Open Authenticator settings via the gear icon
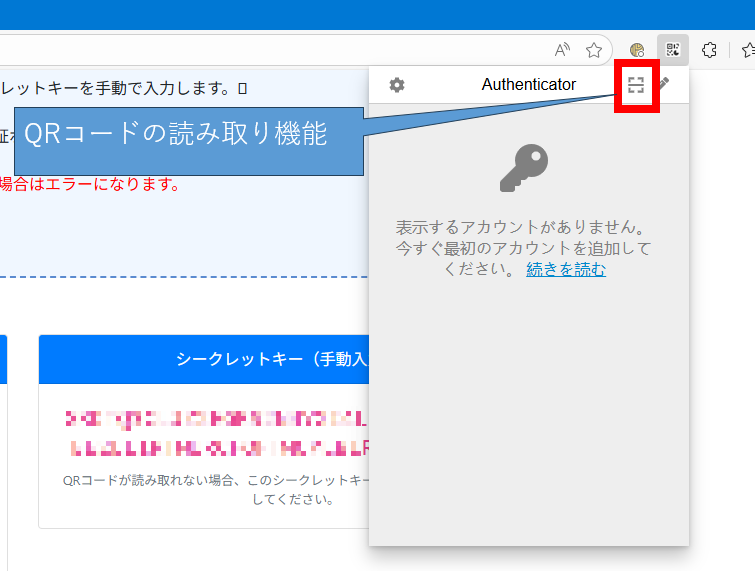755x571 pixels. [x=397, y=85]
